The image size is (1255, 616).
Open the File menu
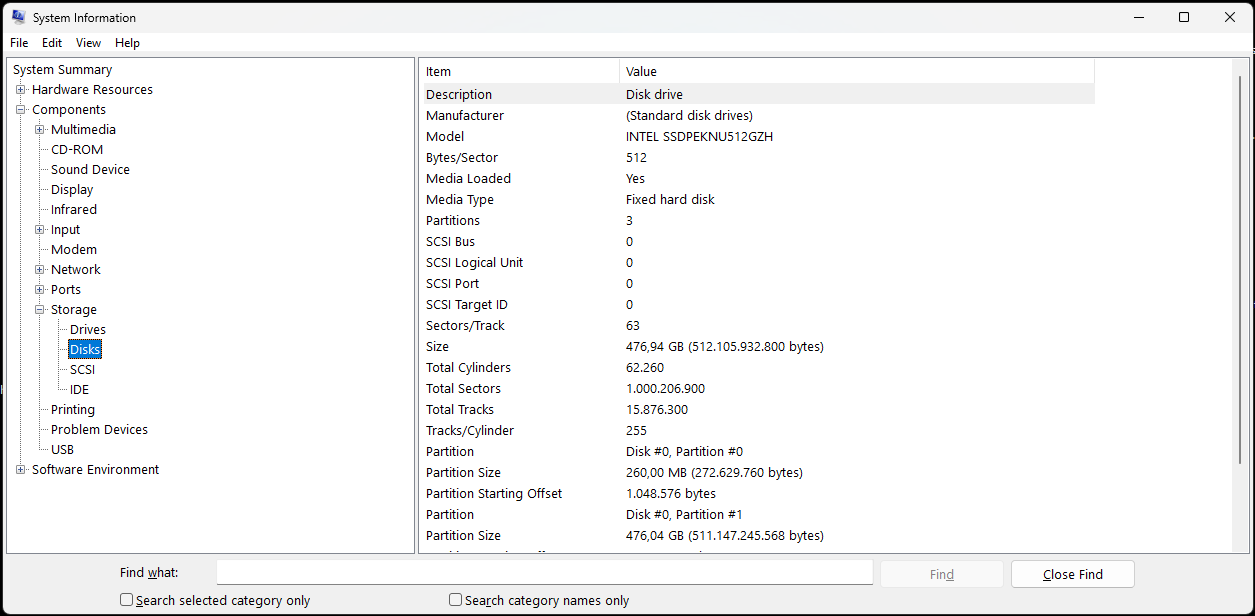(18, 42)
